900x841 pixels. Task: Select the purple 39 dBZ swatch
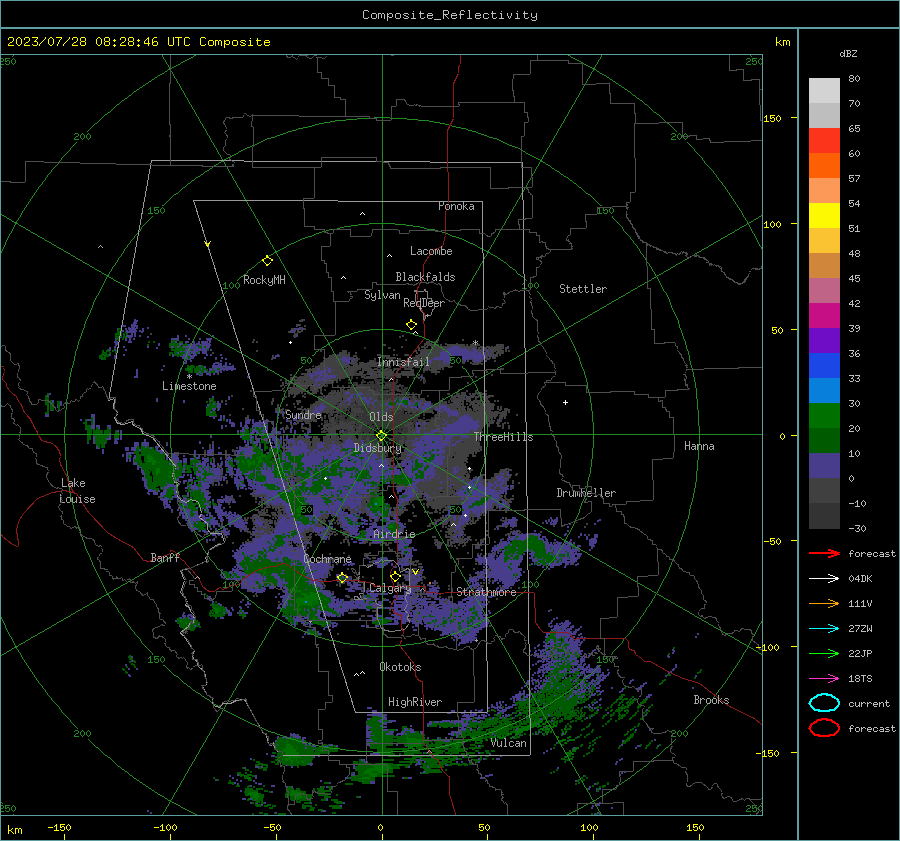[824, 340]
